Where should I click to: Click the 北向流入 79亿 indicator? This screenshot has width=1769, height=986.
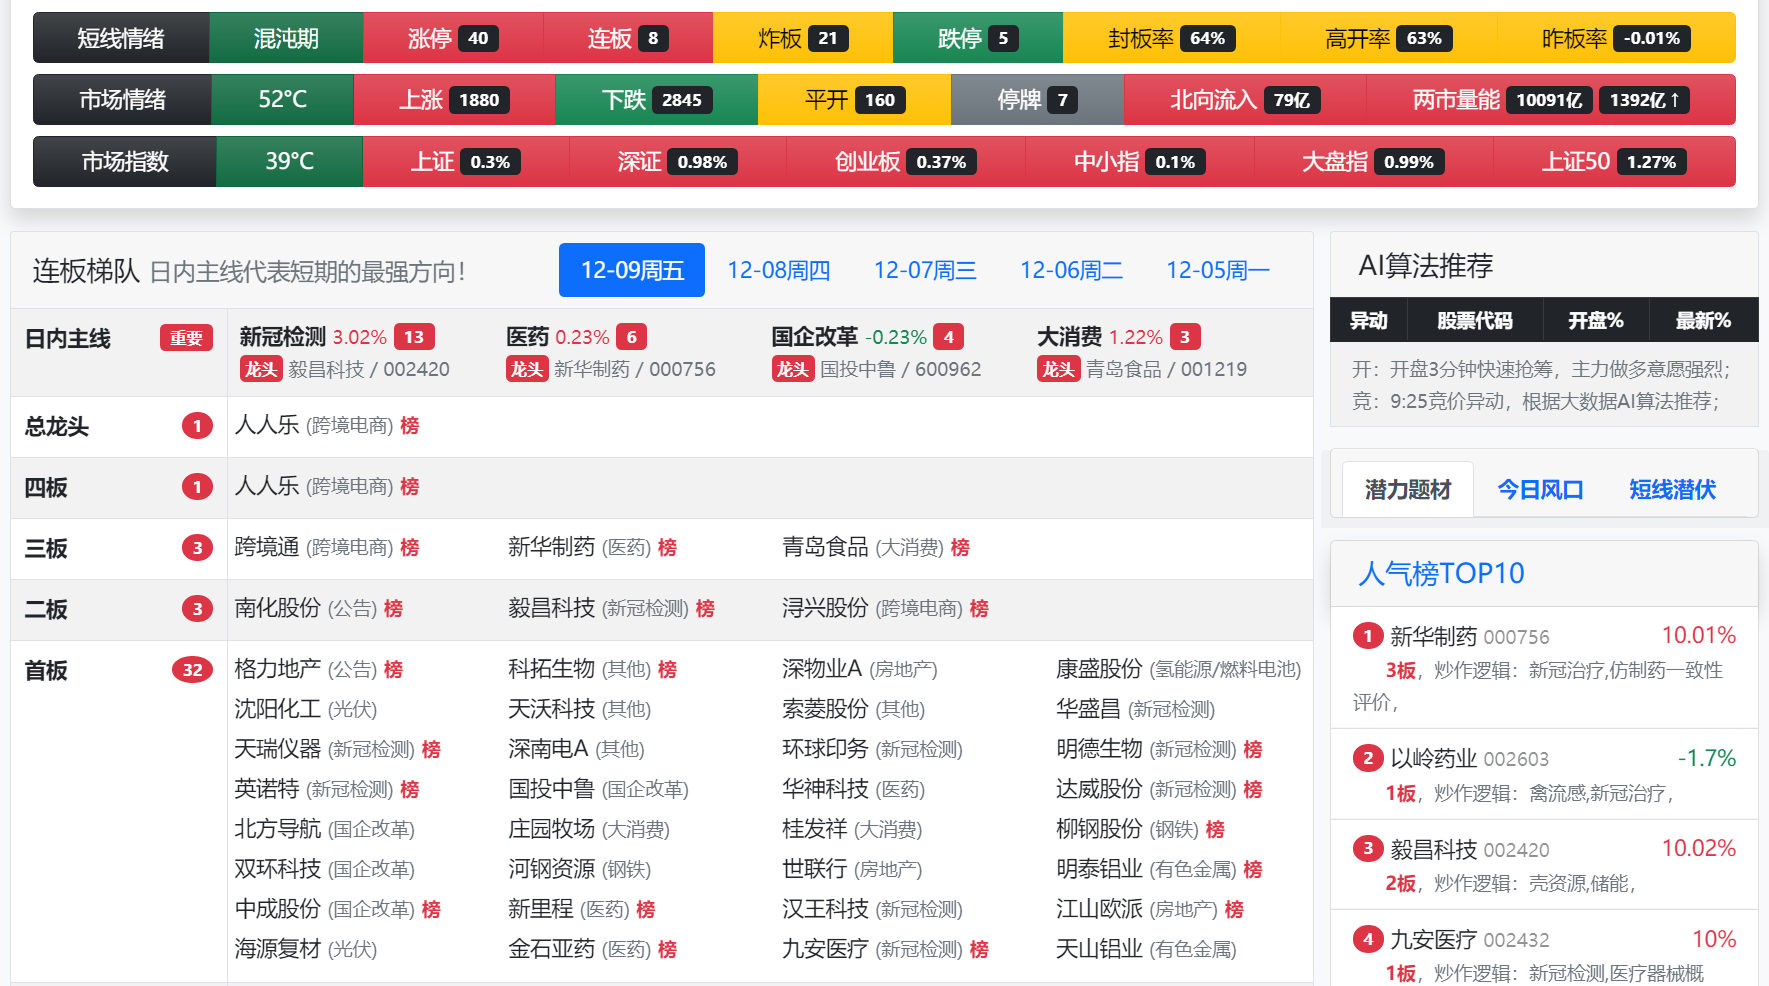coord(1245,100)
